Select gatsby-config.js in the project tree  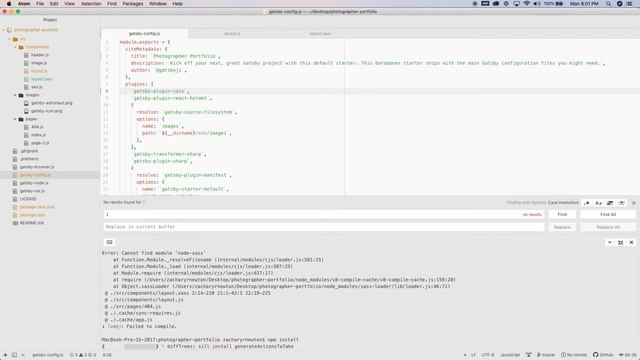pos(35,175)
